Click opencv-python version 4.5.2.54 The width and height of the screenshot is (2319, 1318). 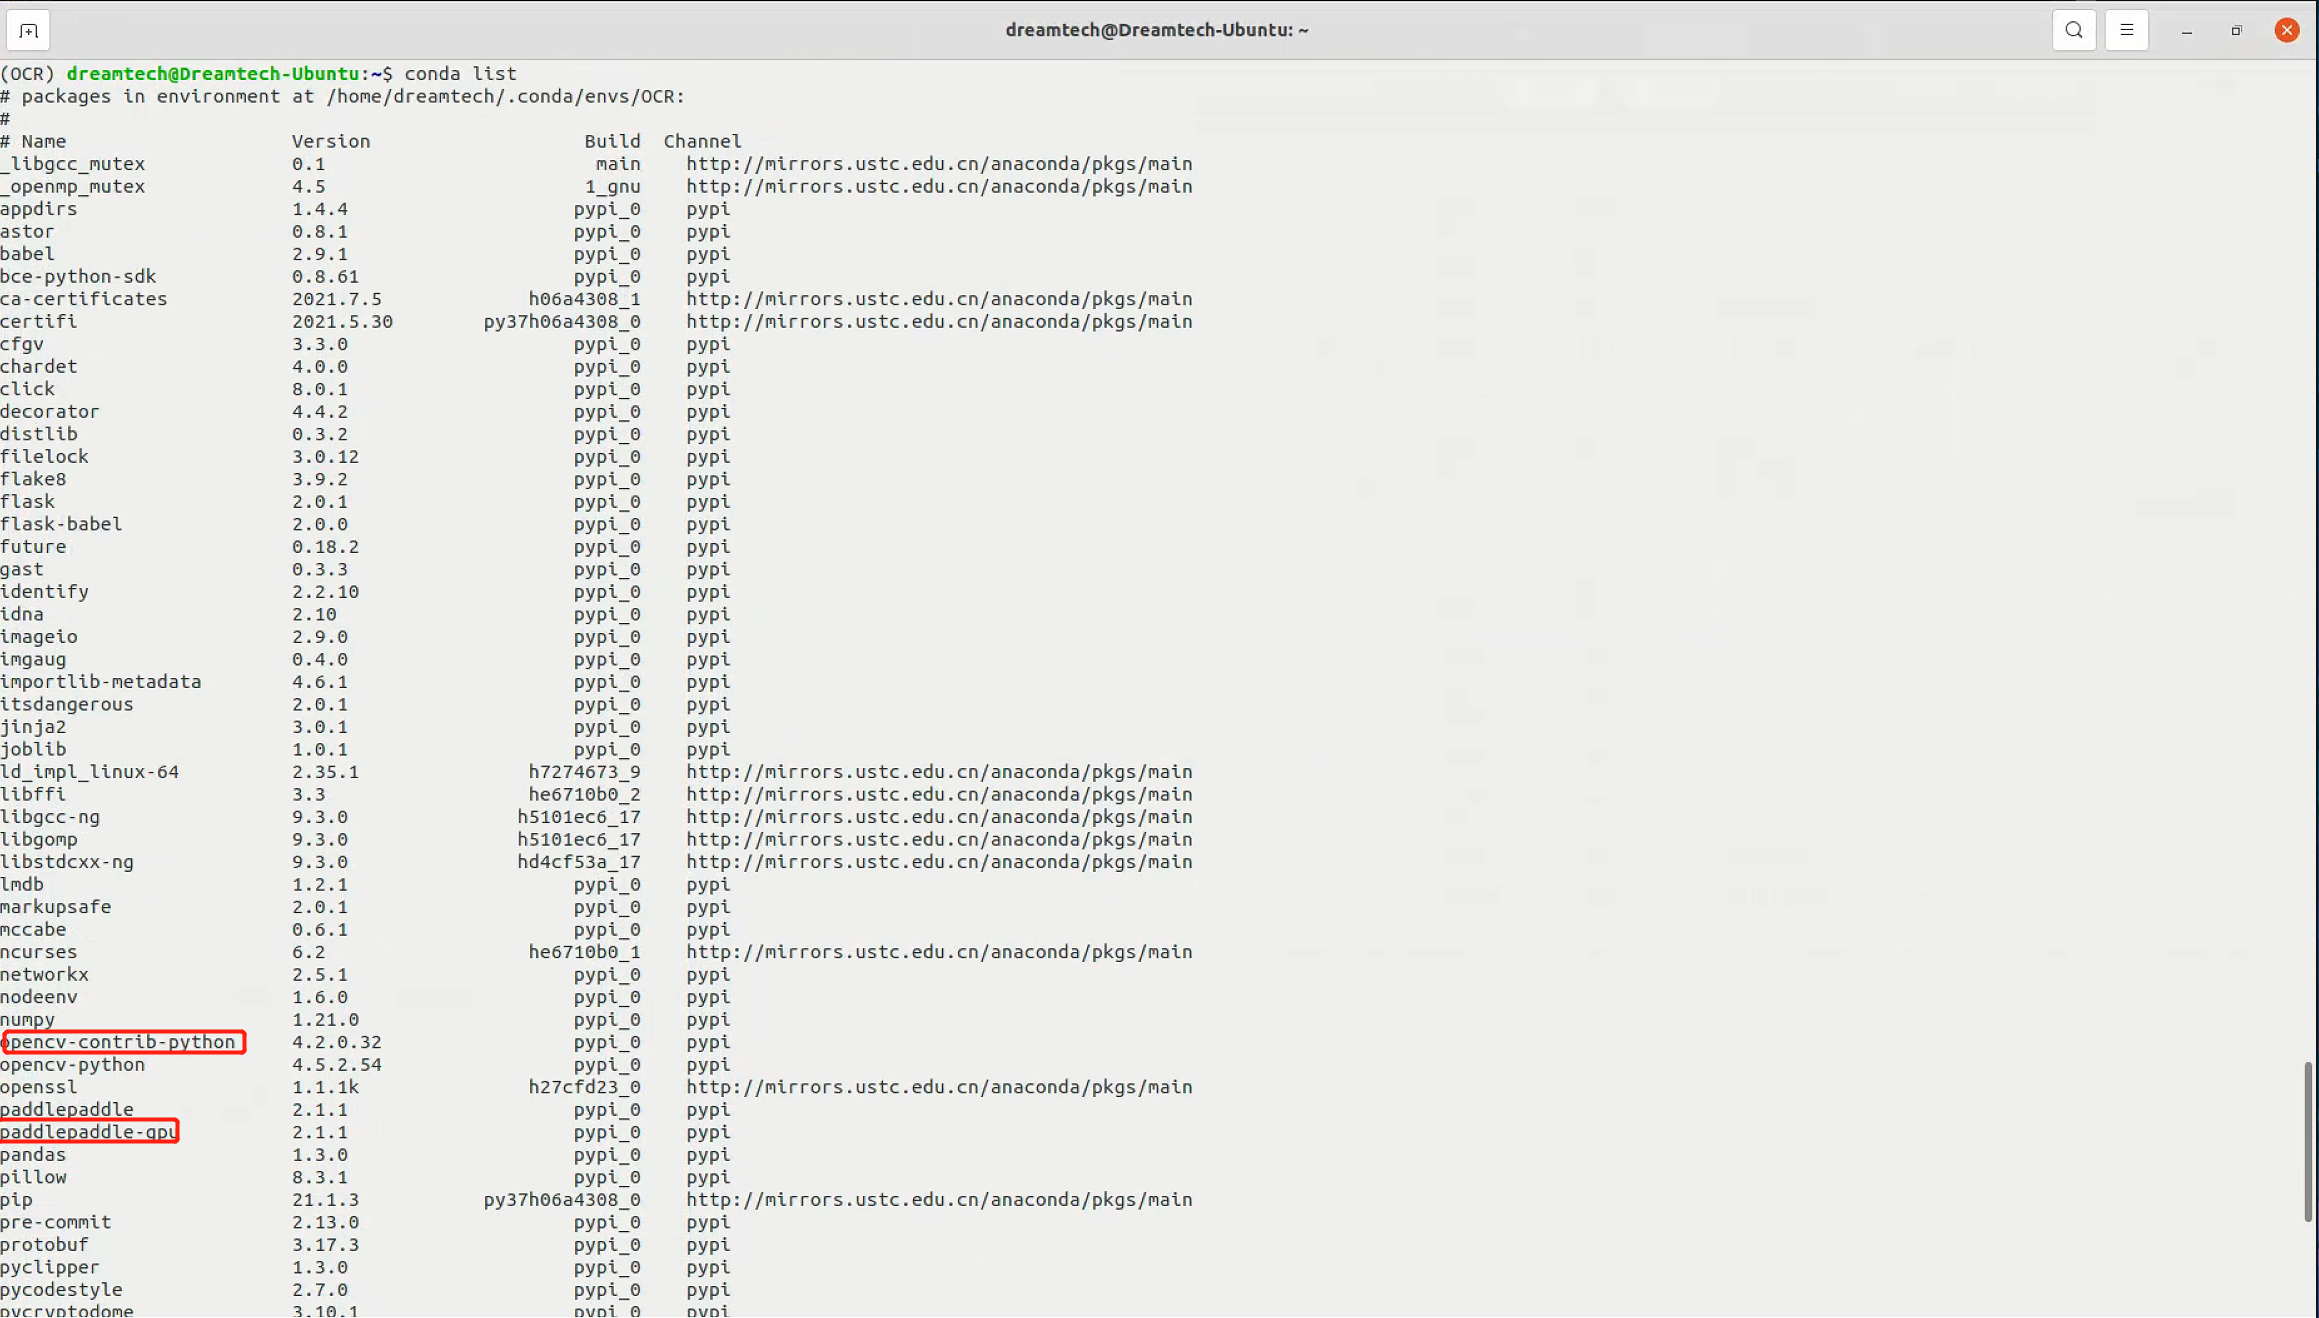pos(337,1065)
